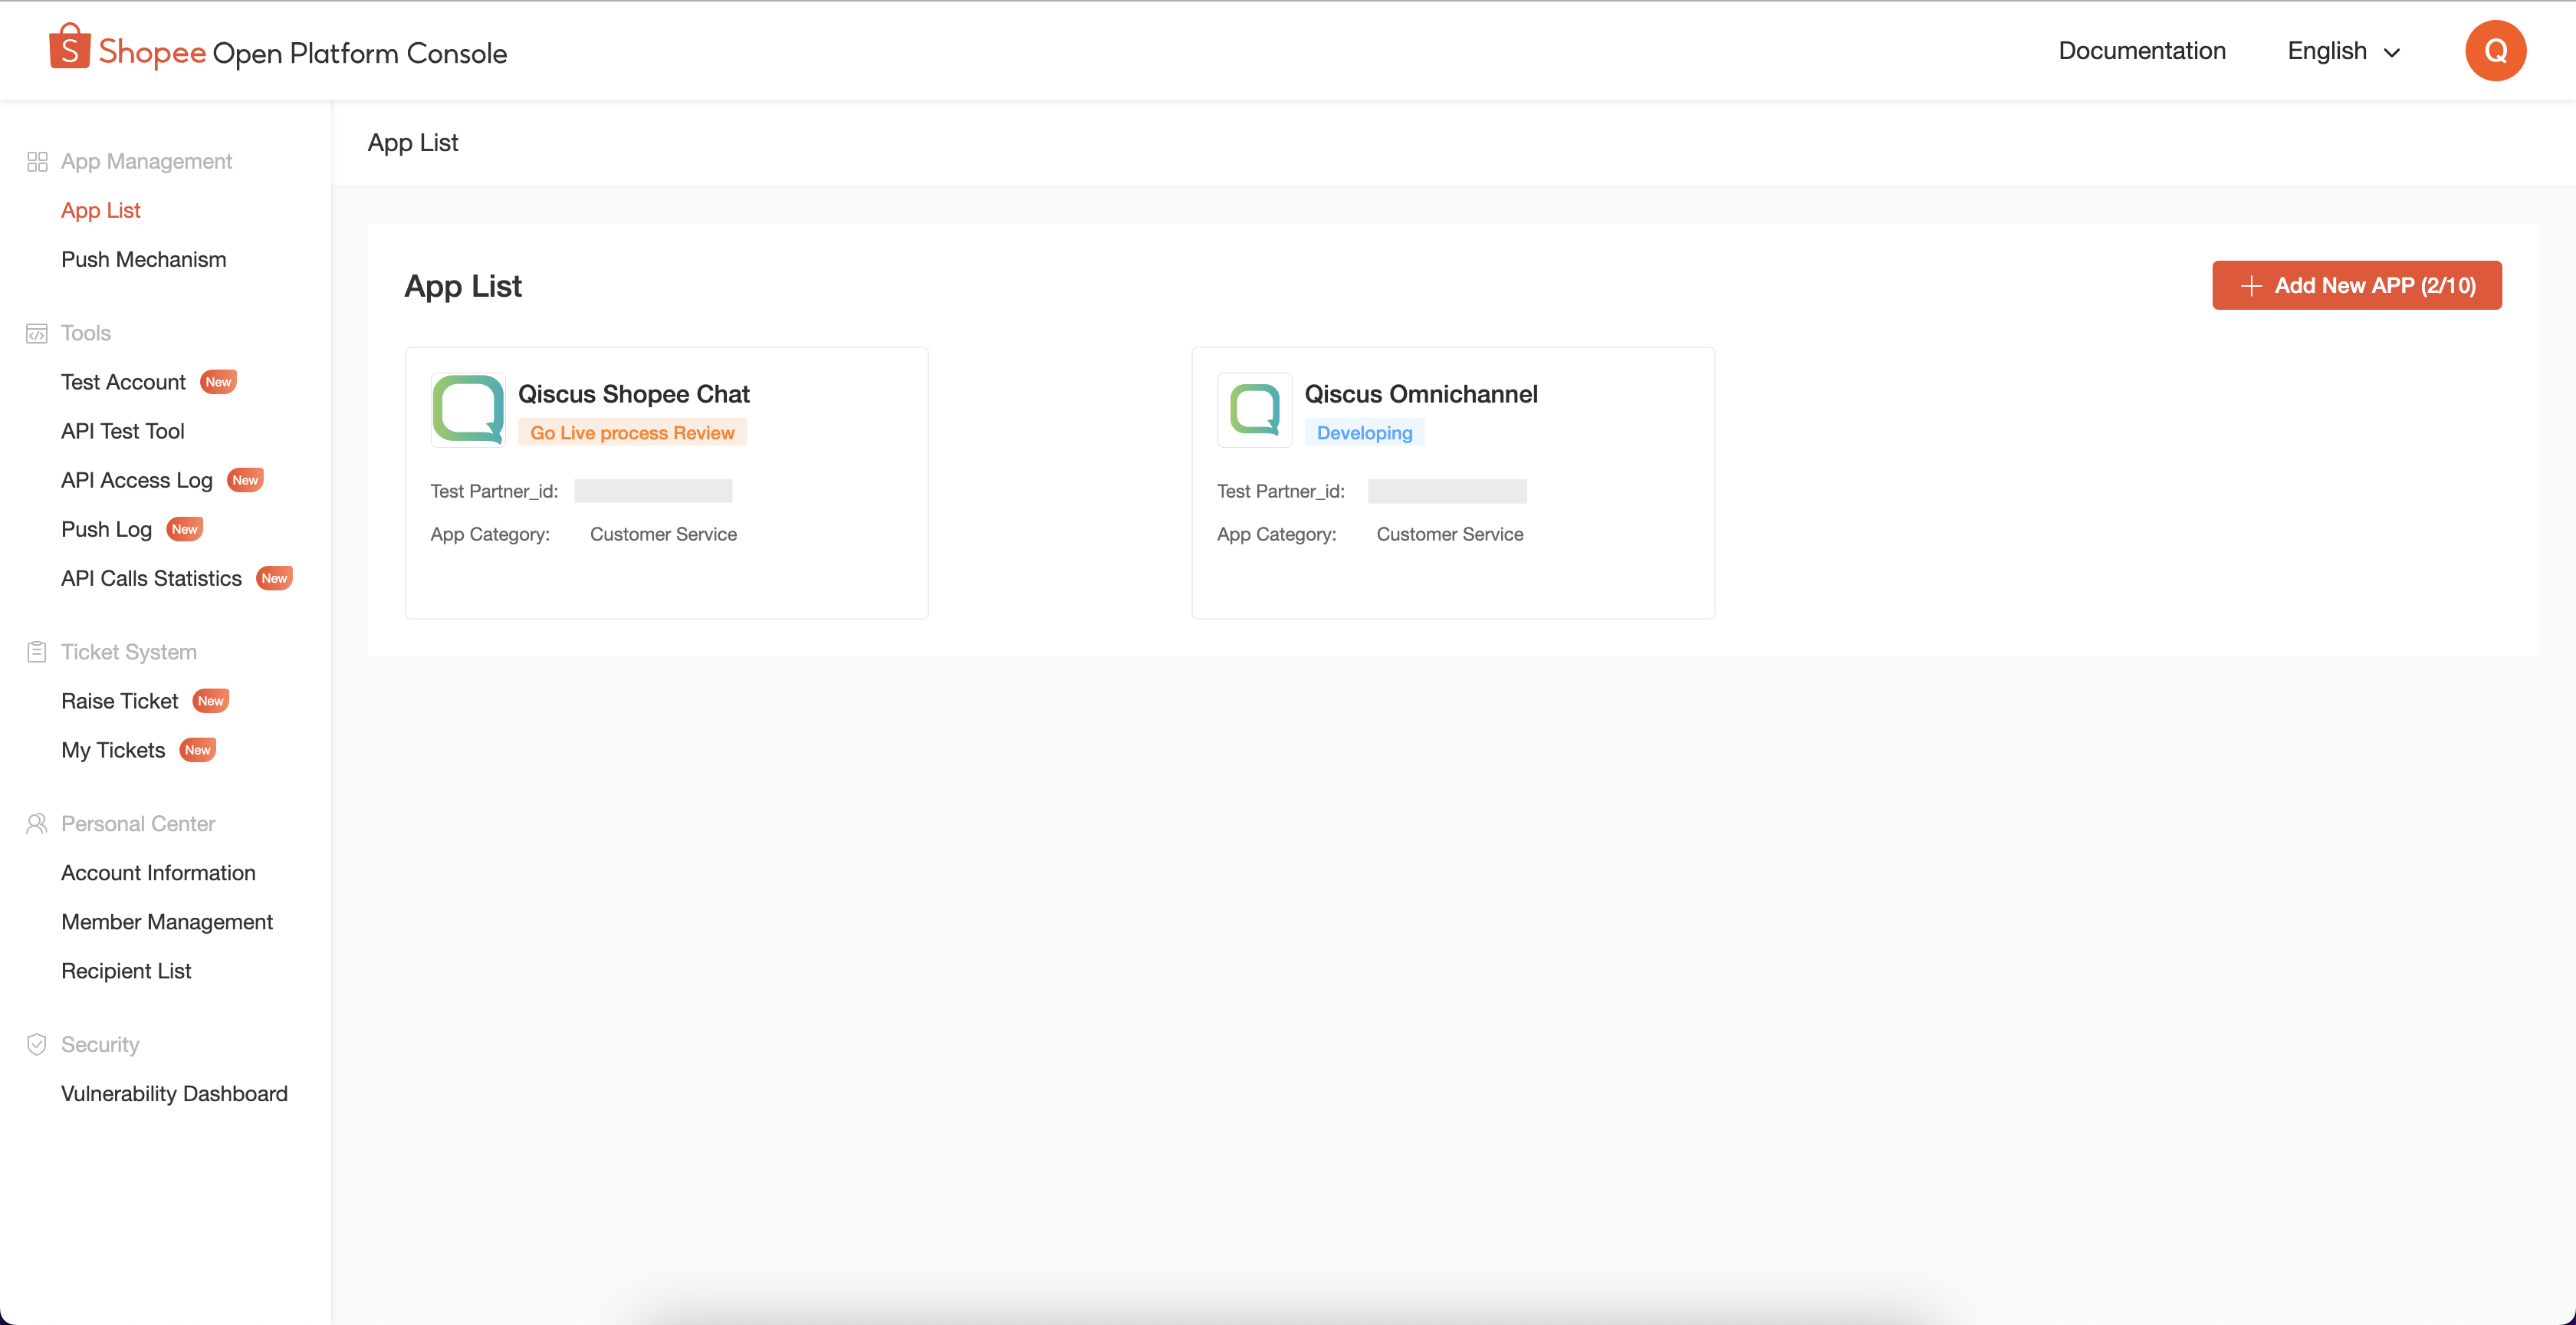2576x1325 pixels.
Task: Open the Documentation link
Action: [2142, 51]
